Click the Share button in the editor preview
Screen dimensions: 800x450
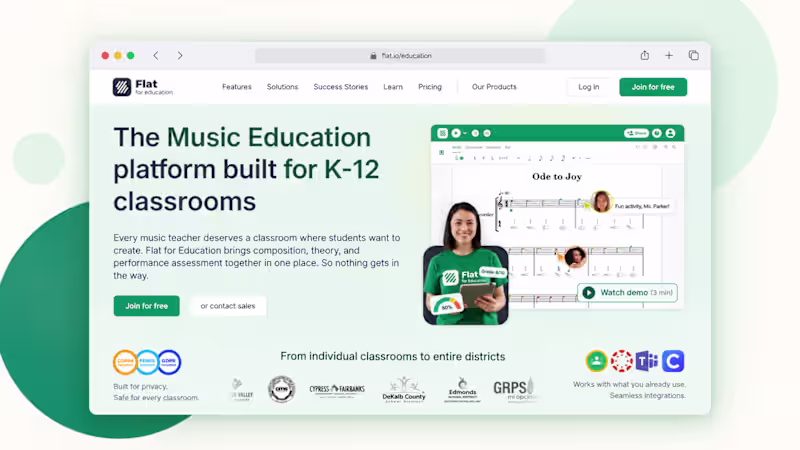(636, 133)
